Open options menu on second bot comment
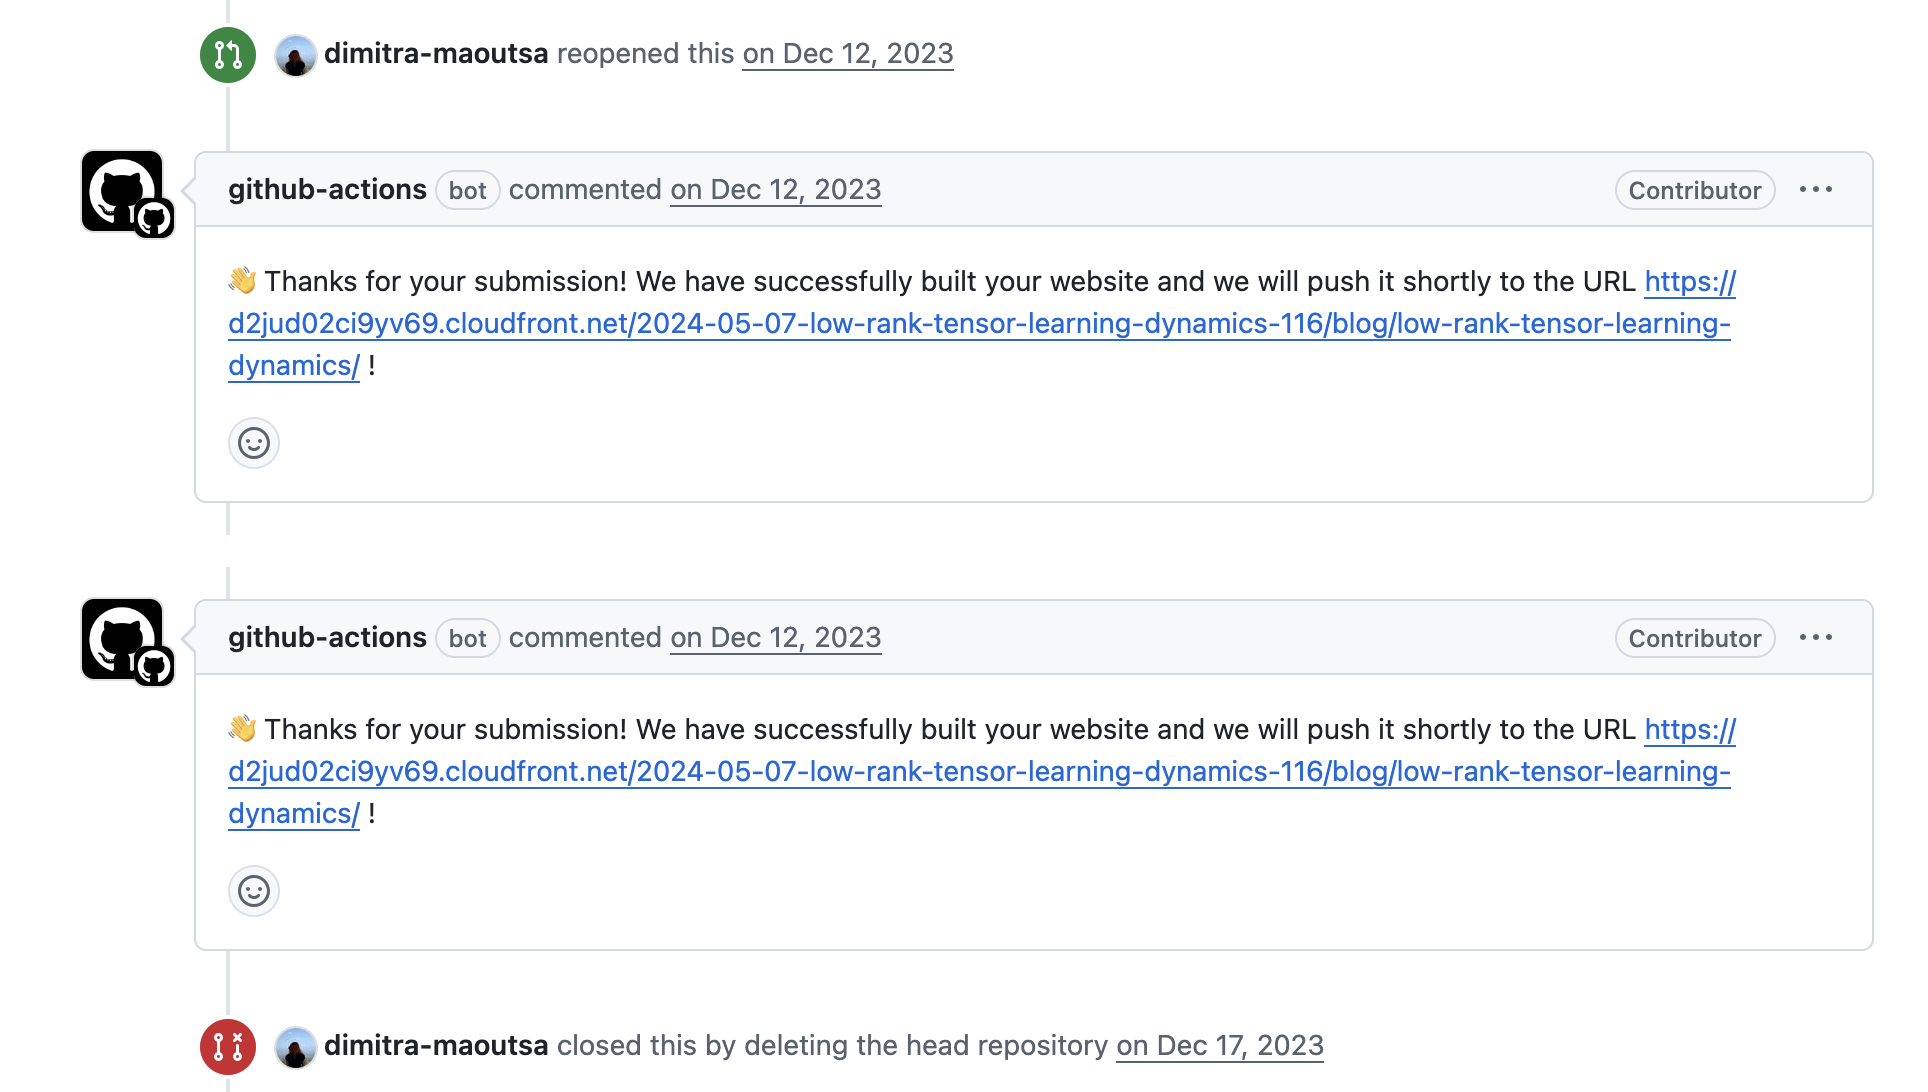Image resolution: width=1928 pixels, height=1092 pixels. pyautogui.click(x=1816, y=638)
